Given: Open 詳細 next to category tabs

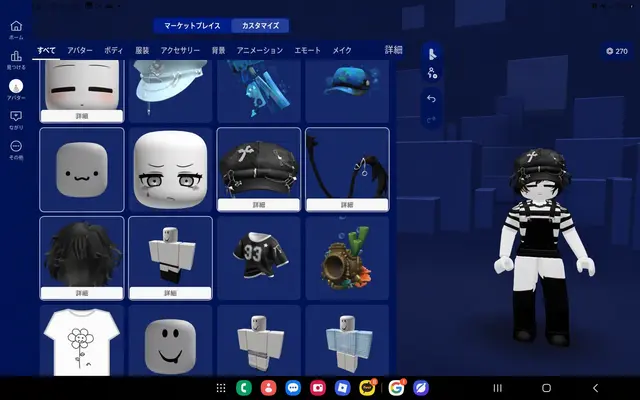Looking at the screenshot, I should [393, 50].
